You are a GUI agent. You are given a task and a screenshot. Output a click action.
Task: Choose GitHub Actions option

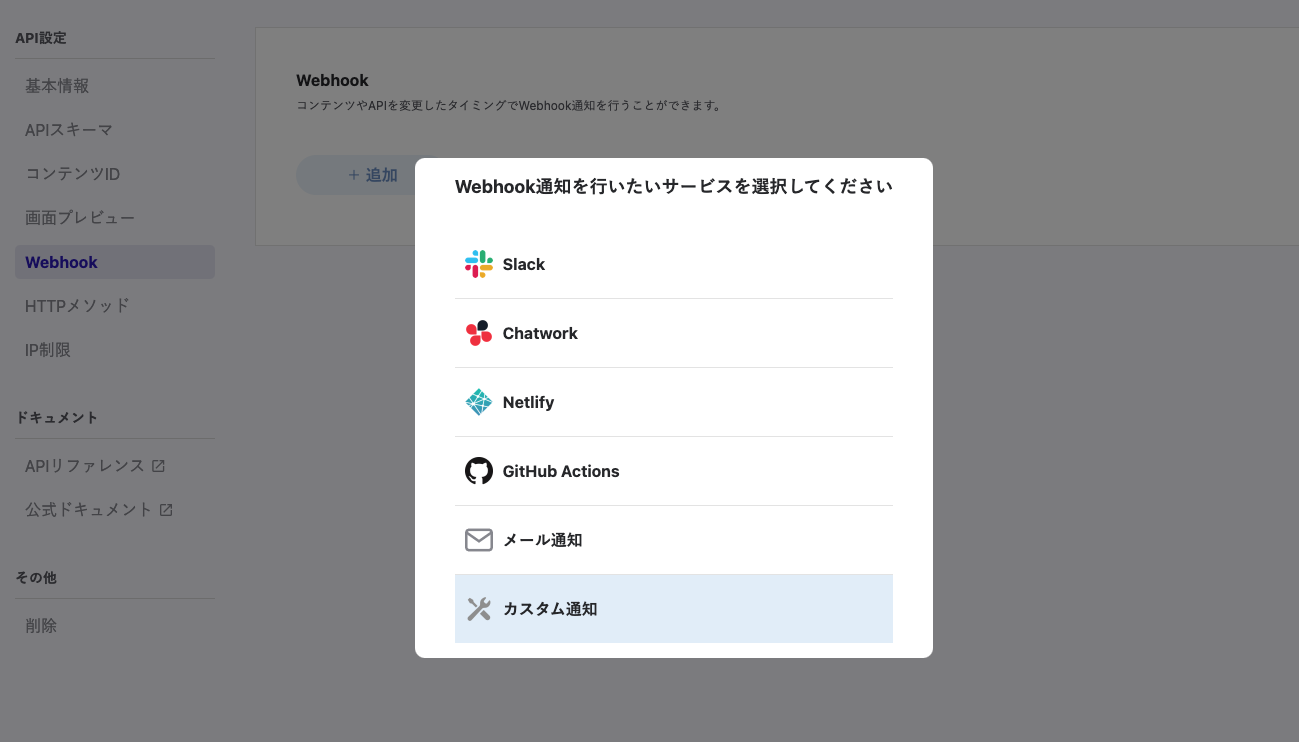click(x=674, y=471)
